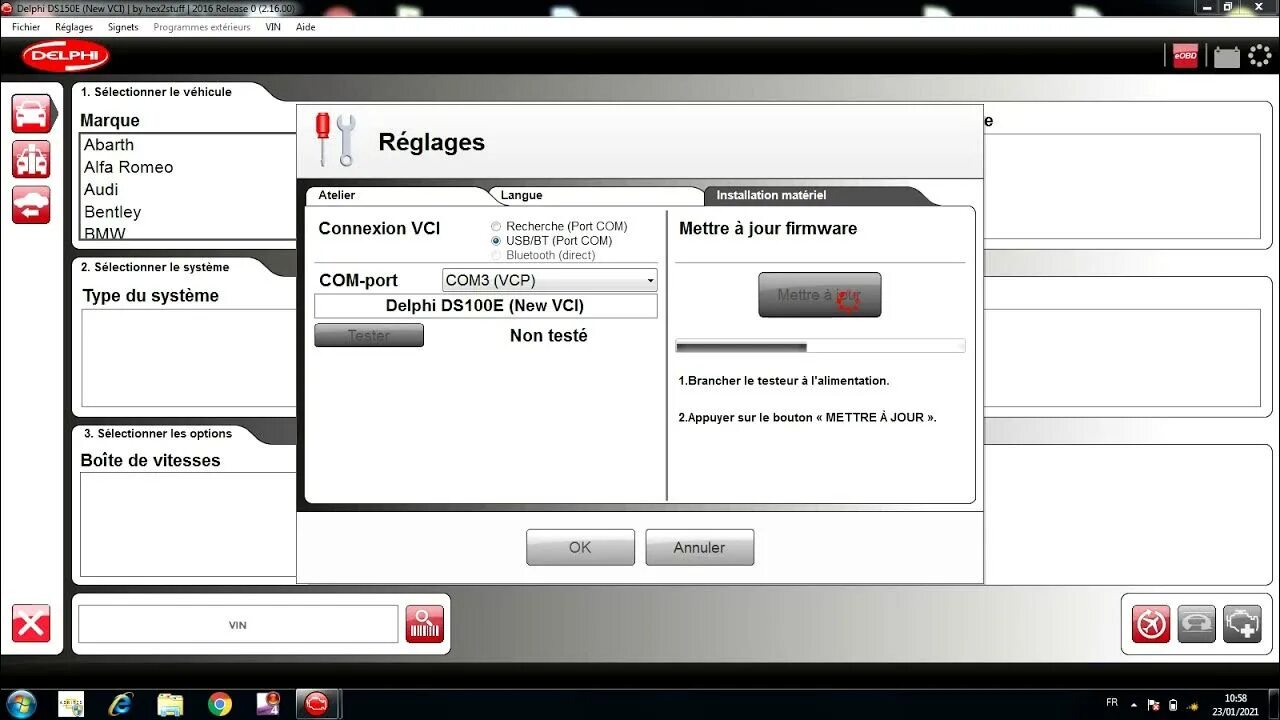Click the first pinned taskbar icon next to Start
The image size is (1280, 720).
tap(71, 704)
